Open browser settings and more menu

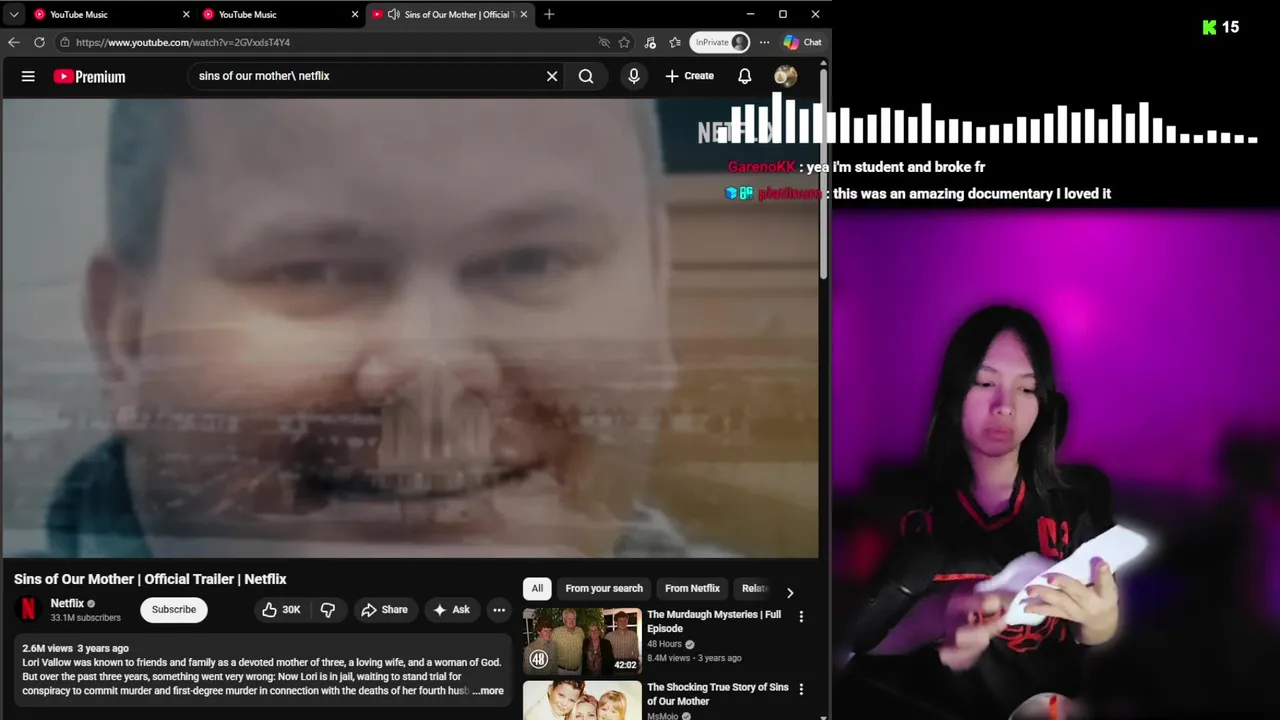(764, 42)
